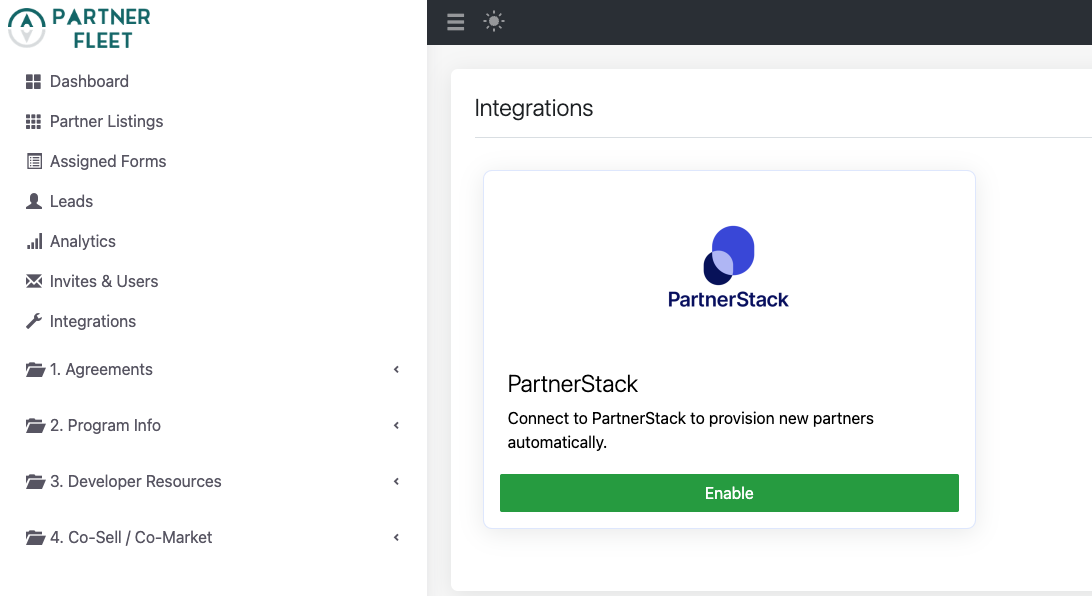Open the Analytics section
Screen dimensions: 1092x596
click(x=83, y=242)
